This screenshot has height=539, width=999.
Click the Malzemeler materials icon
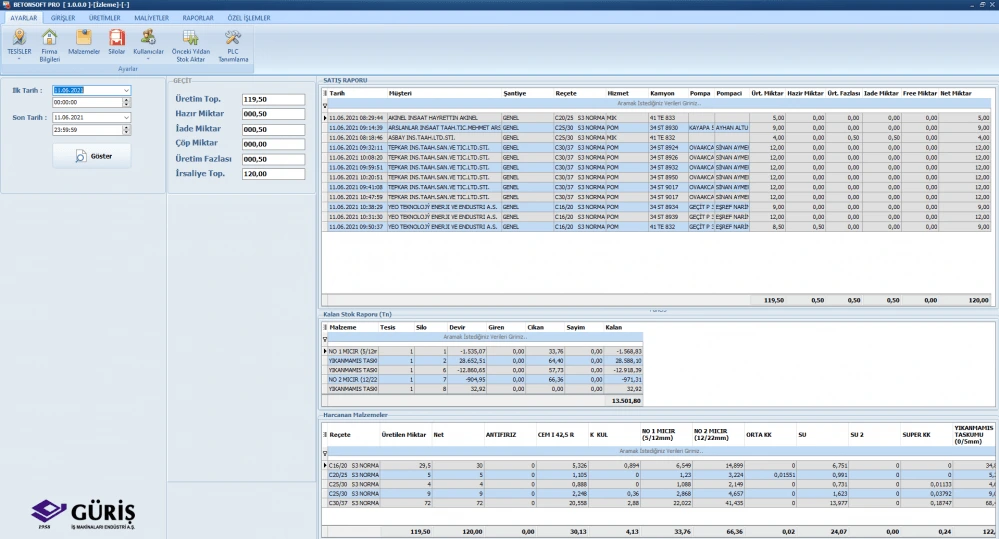coord(84,37)
